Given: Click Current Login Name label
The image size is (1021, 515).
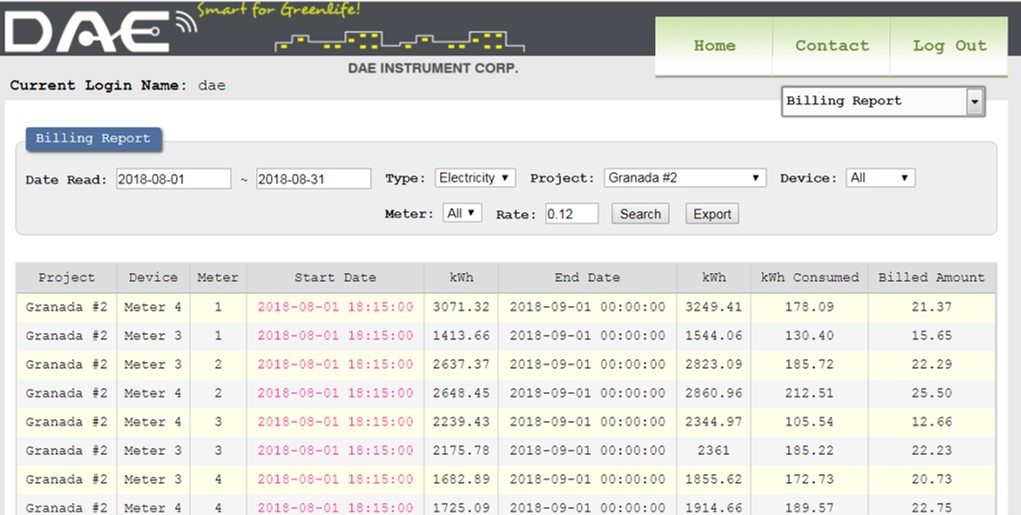Looking at the screenshot, I should [x=98, y=85].
